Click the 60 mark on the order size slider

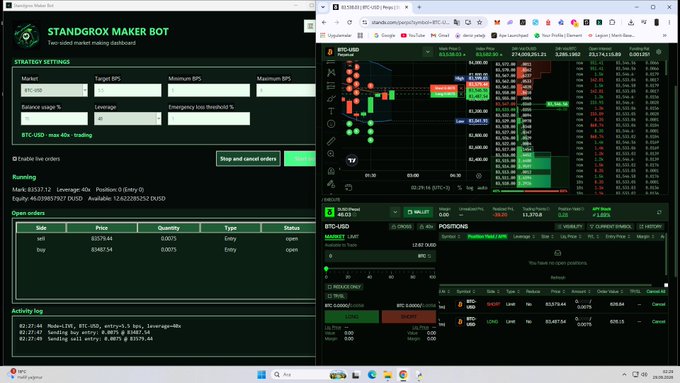391,276
